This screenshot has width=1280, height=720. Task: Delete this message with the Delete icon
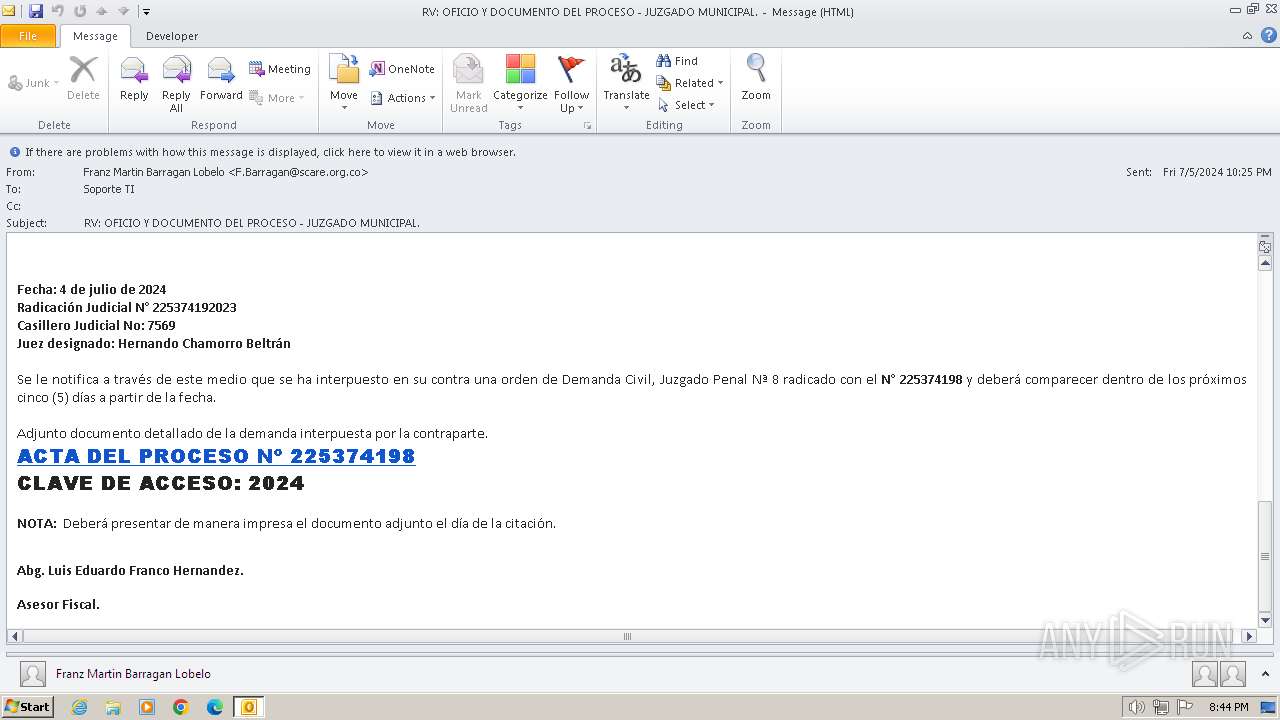(83, 79)
